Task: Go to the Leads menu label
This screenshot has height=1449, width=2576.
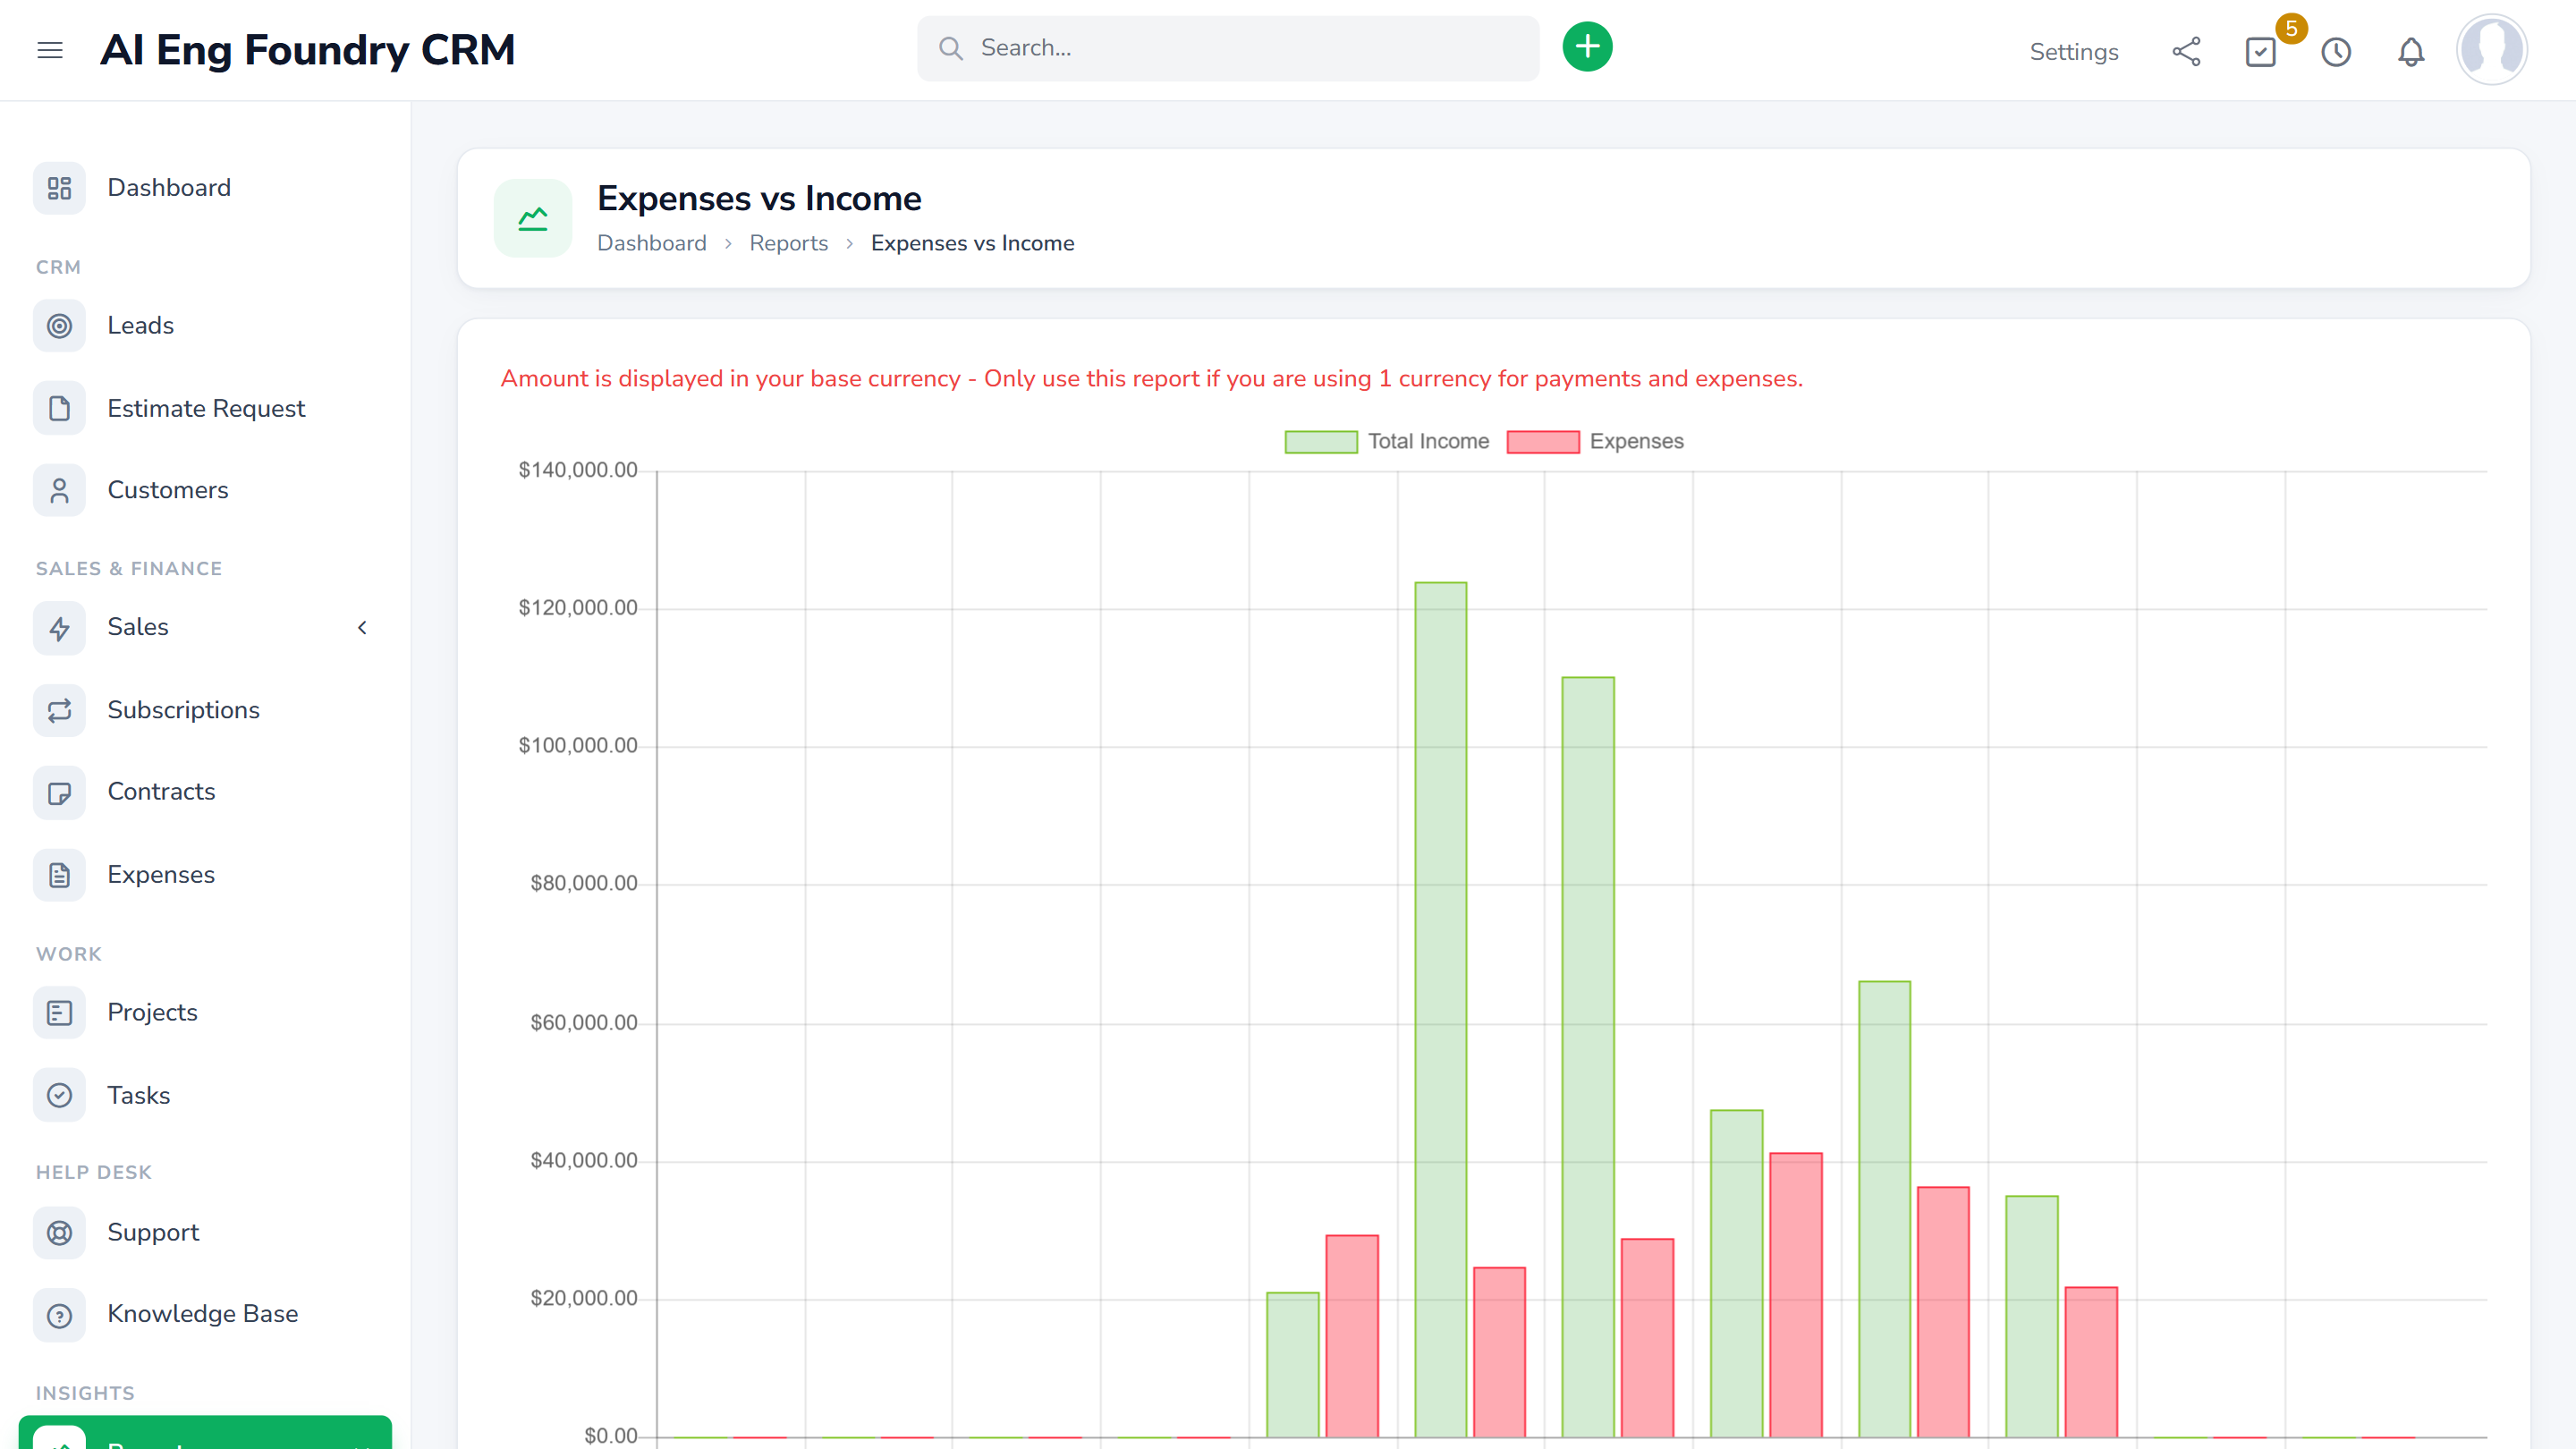Action: coord(141,326)
